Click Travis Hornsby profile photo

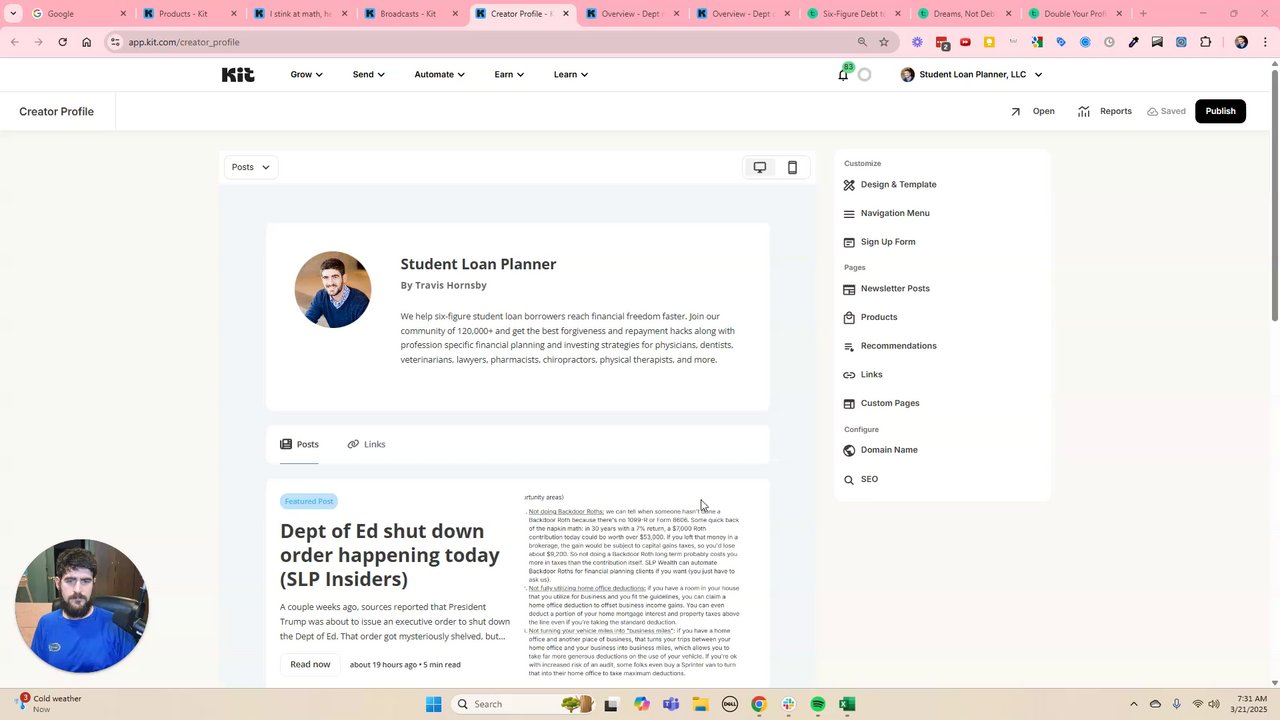coord(333,289)
